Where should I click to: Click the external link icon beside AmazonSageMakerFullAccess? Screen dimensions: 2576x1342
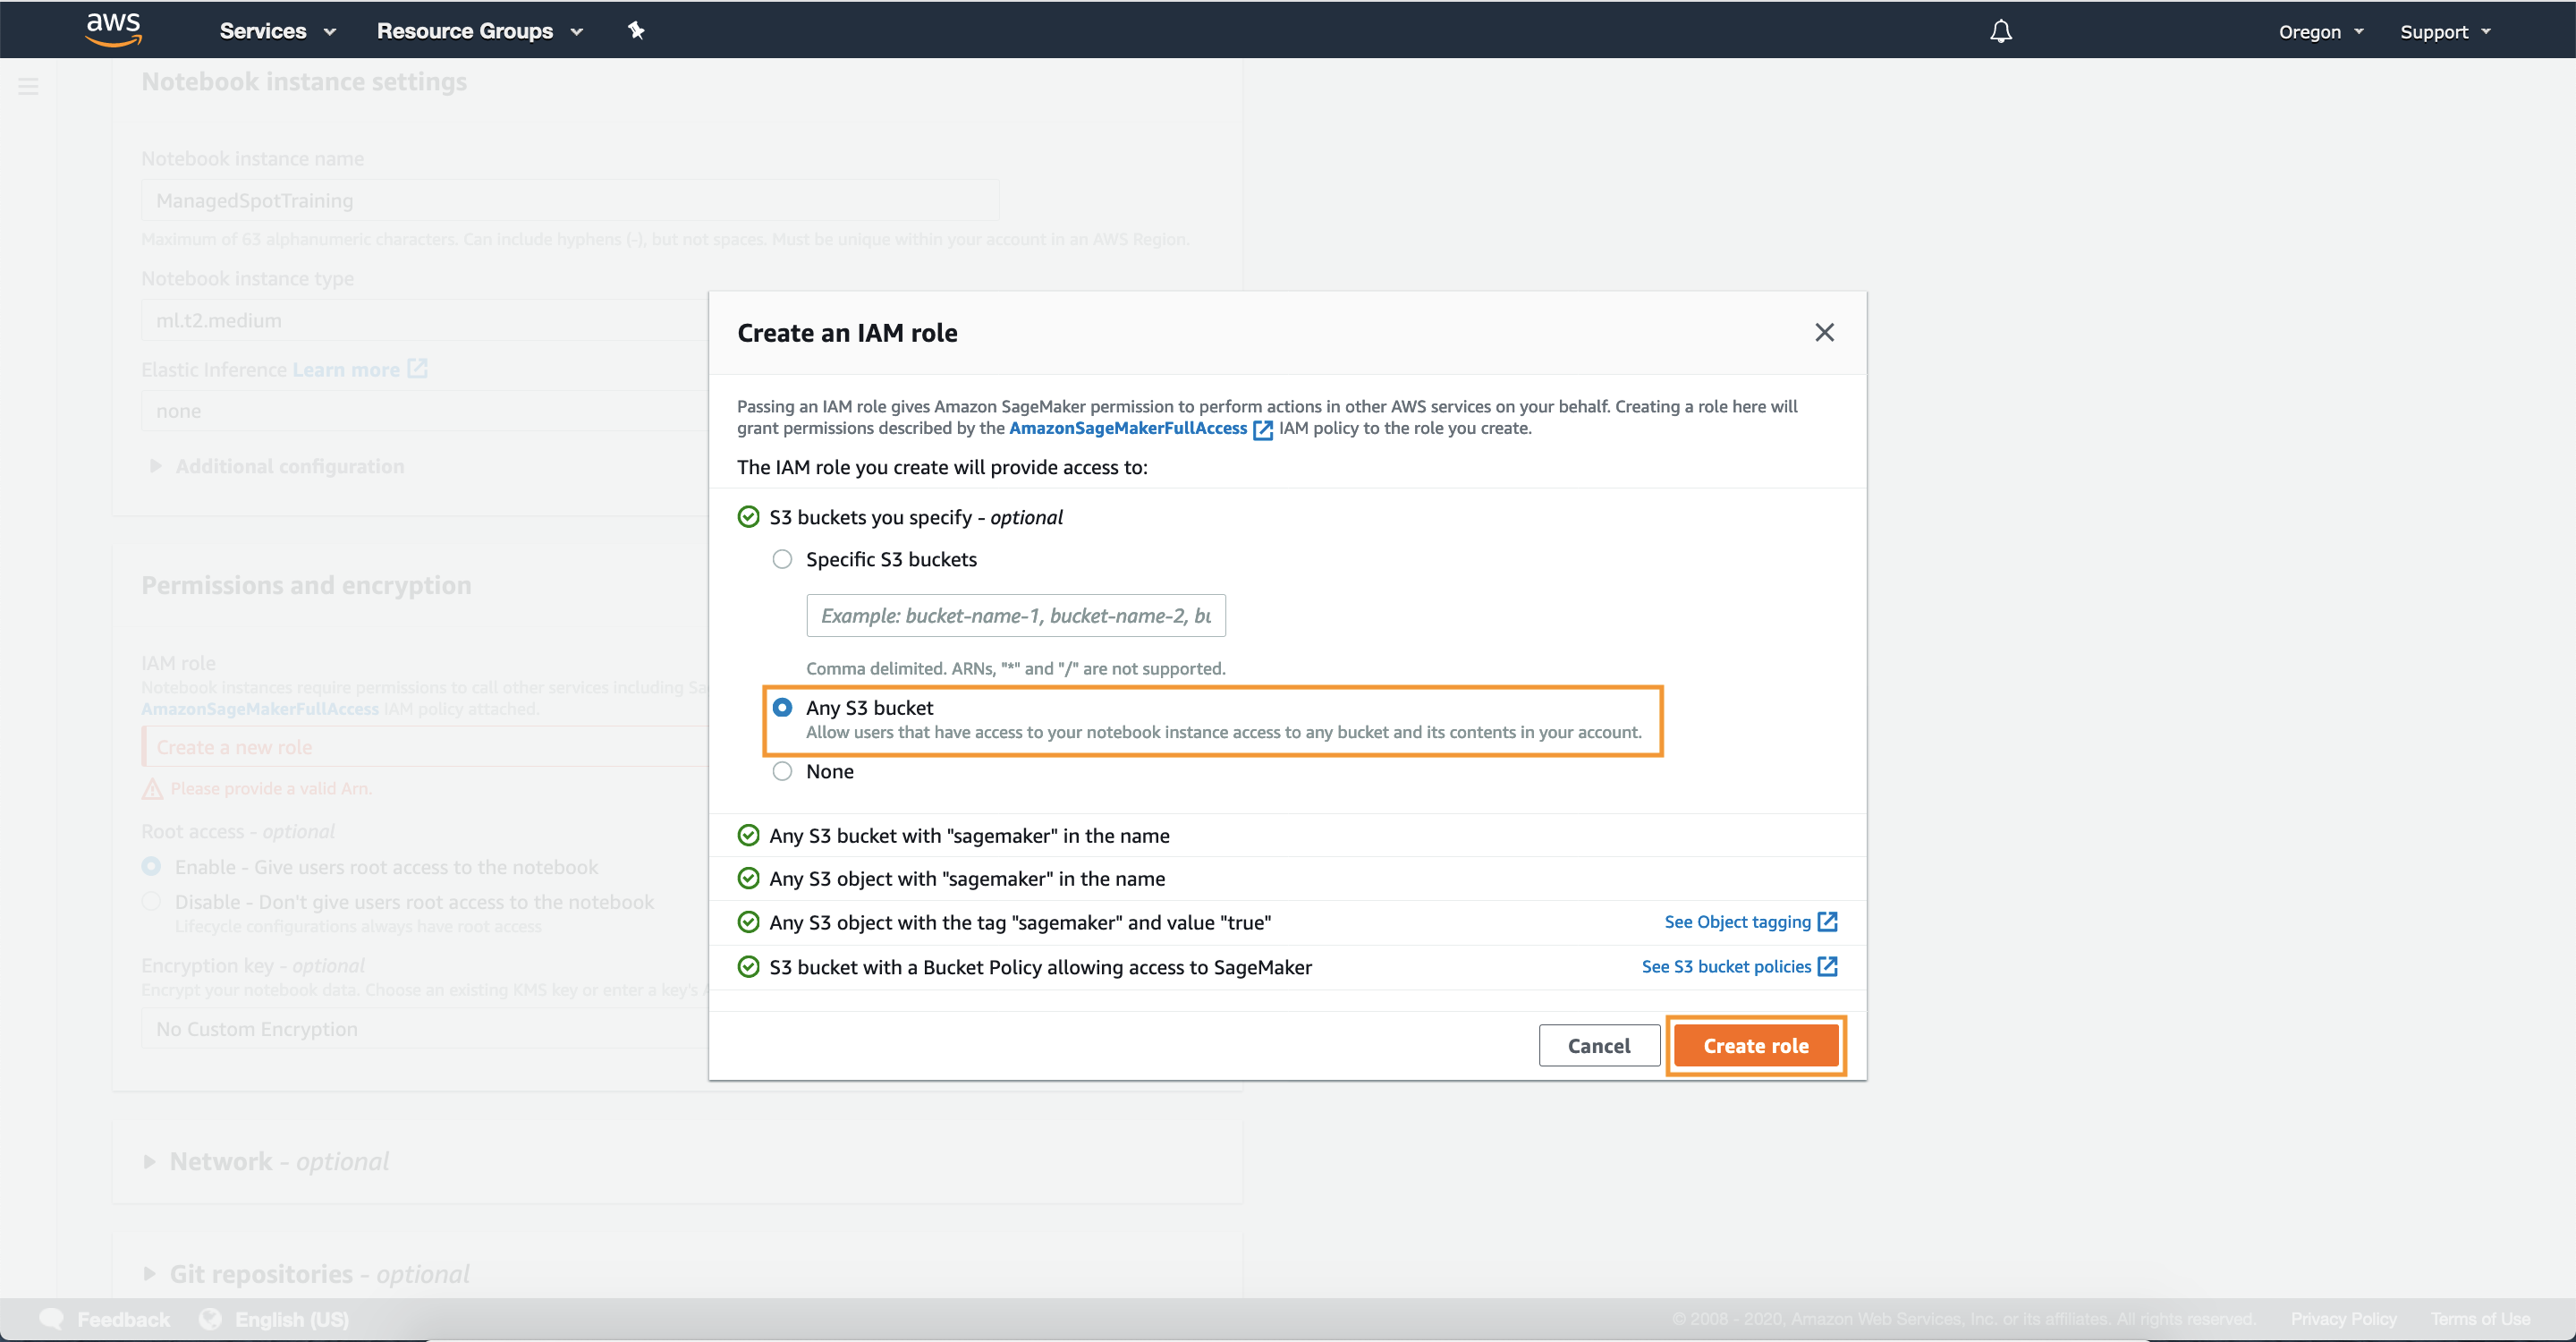tap(1262, 429)
